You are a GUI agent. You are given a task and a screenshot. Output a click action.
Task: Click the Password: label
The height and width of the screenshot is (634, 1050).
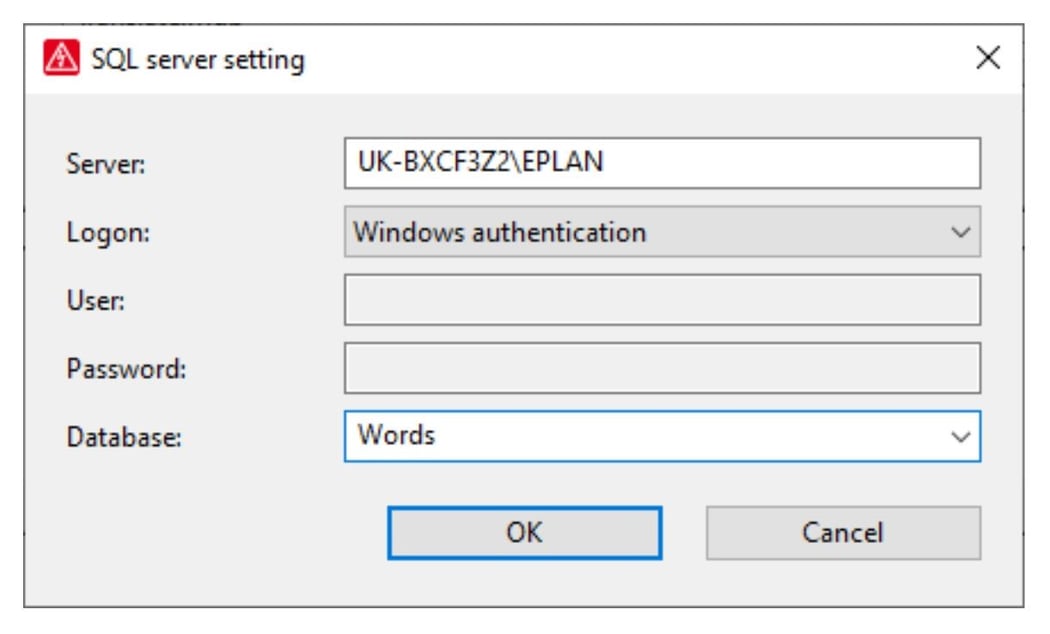click(x=126, y=368)
